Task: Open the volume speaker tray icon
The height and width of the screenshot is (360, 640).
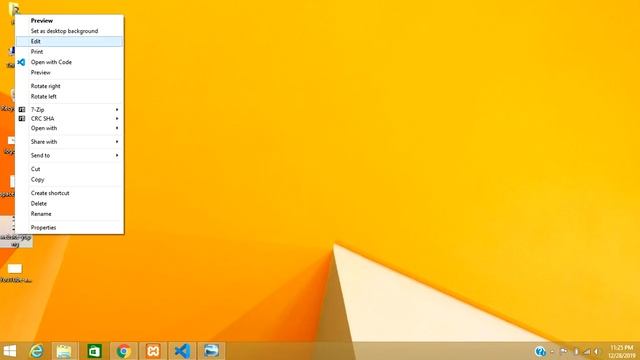Action: click(597, 351)
